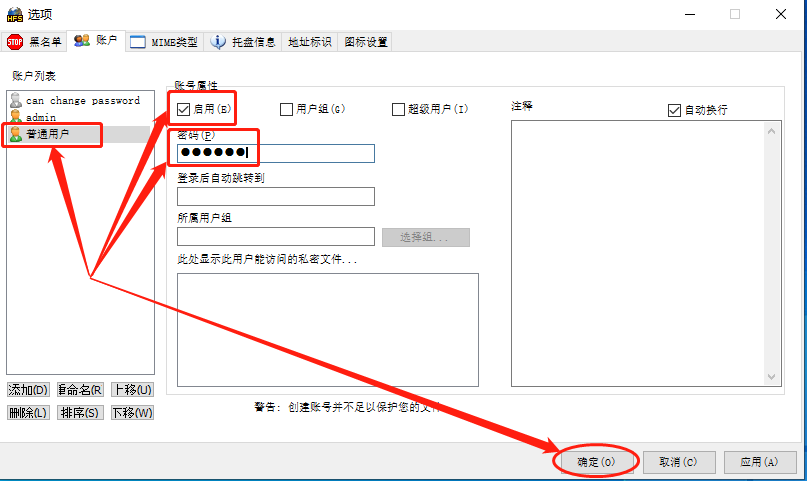Select 'can change password' account
The height and width of the screenshot is (481, 807).
click(x=80, y=100)
